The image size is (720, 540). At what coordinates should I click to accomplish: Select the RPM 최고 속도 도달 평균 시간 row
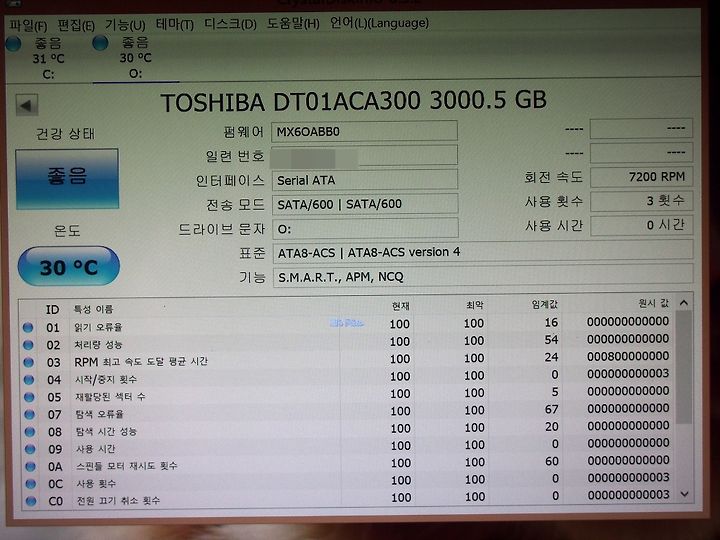(x=347, y=360)
